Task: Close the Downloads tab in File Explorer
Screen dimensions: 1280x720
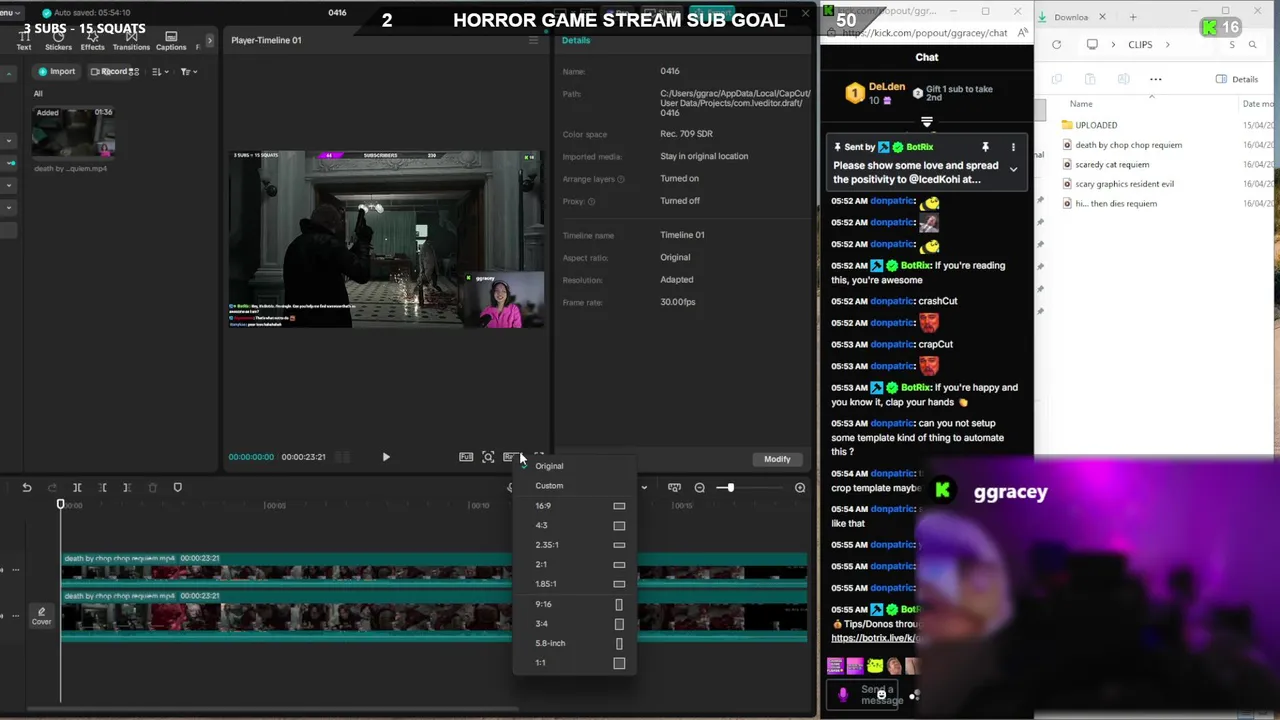Action: [1102, 17]
